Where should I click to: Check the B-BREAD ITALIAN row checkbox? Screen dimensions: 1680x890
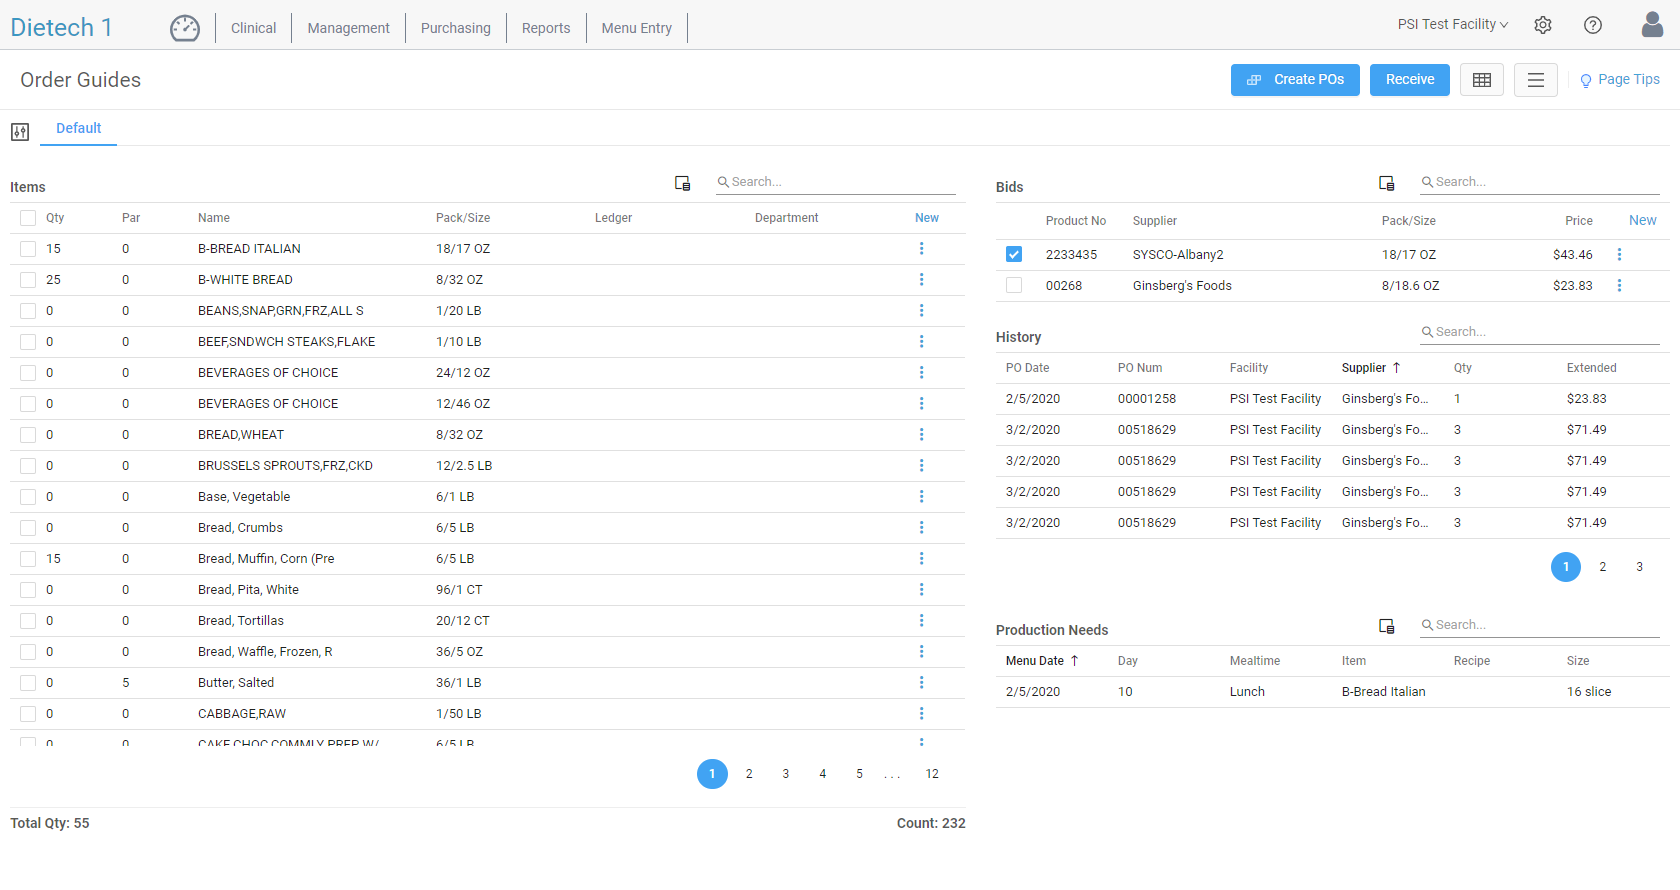tap(28, 249)
